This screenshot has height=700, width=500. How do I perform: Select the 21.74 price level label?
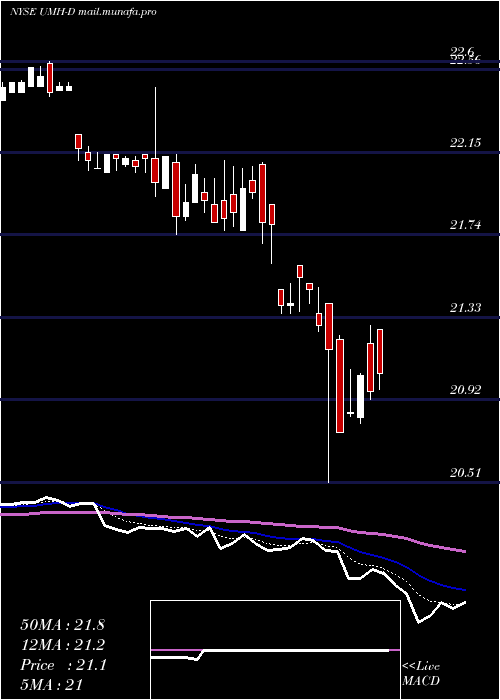point(465,225)
